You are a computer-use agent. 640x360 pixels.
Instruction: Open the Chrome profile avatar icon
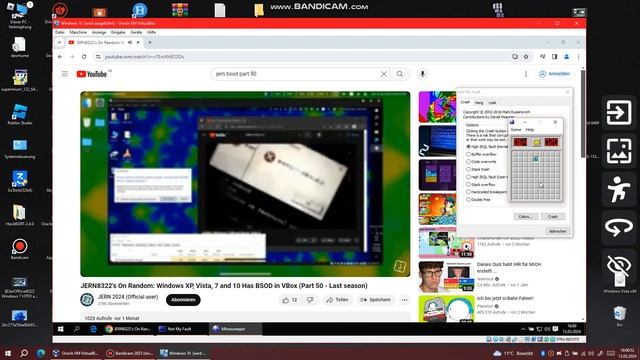tap(567, 57)
